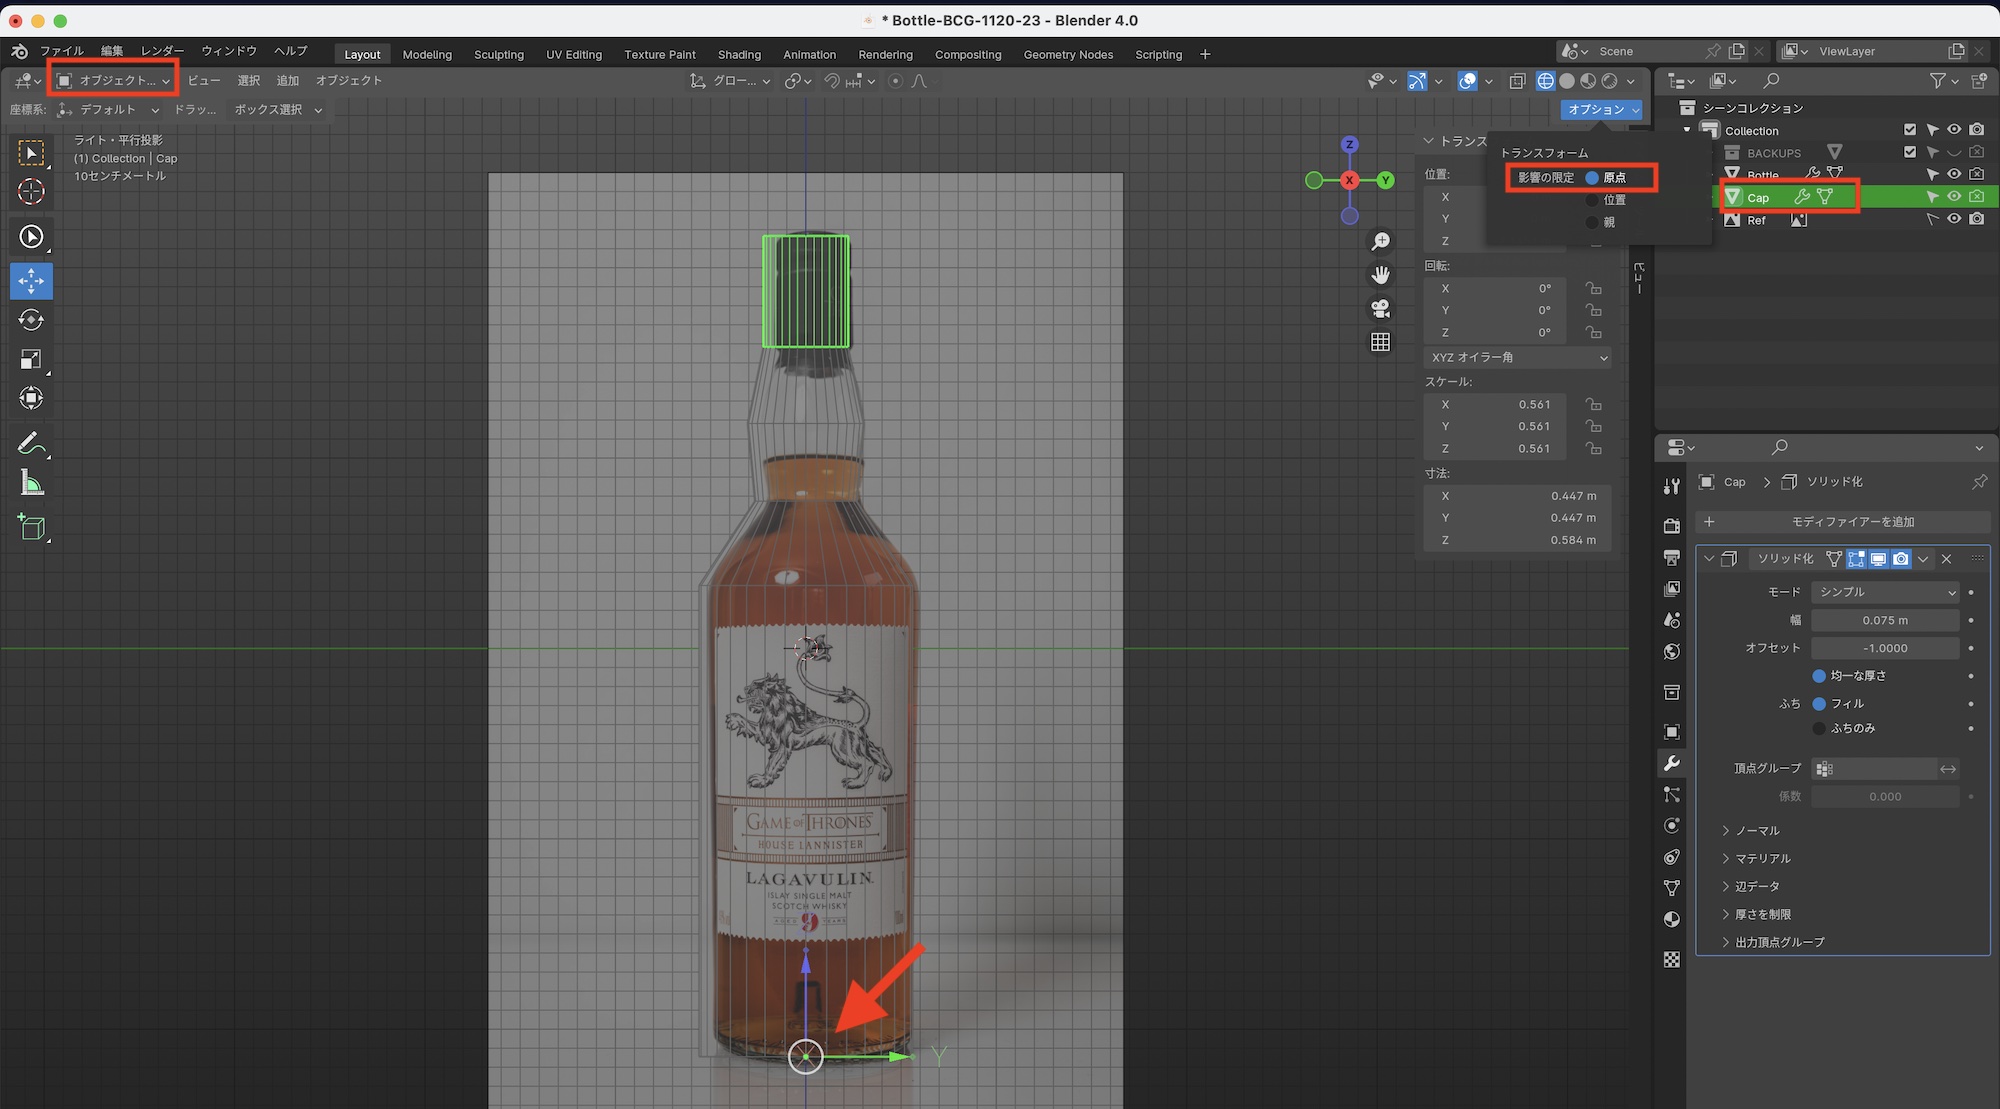
Task: Click the オプション button in viewport header
Action: pos(1600,110)
